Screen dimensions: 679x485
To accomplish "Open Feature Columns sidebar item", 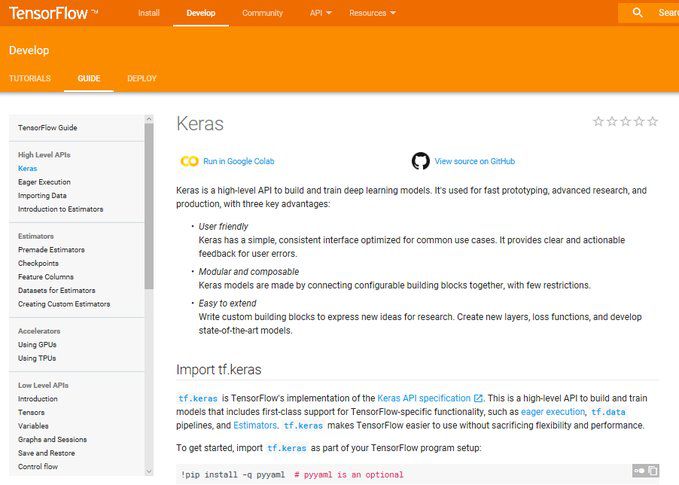I will pyautogui.click(x=45, y=277).
